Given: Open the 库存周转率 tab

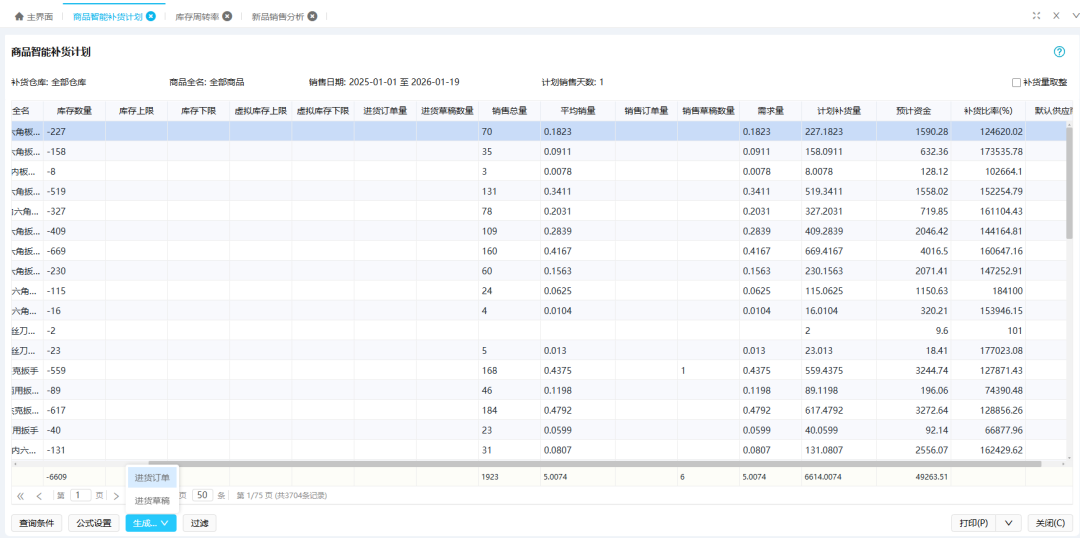Looking at the screenshot, I should pos(197,17).
